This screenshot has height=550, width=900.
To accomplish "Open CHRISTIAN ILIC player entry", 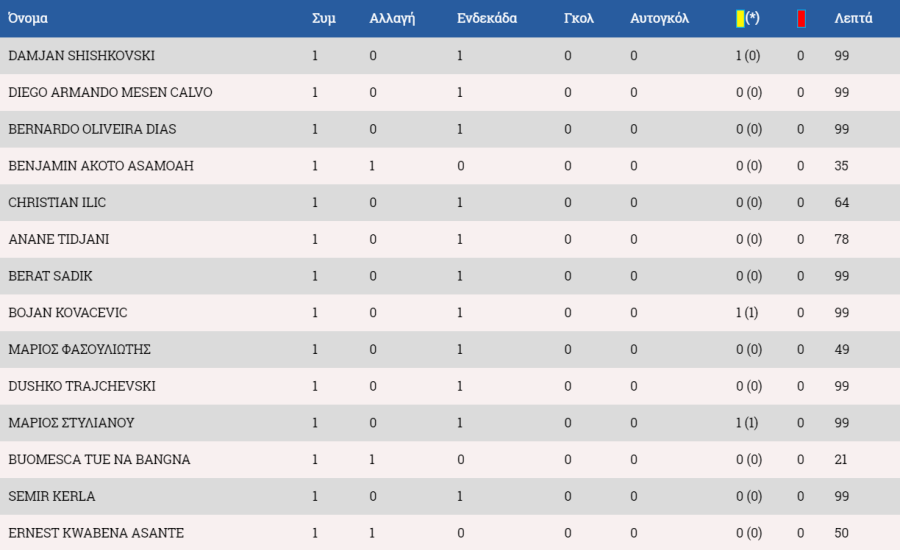I will coord(57,203).
